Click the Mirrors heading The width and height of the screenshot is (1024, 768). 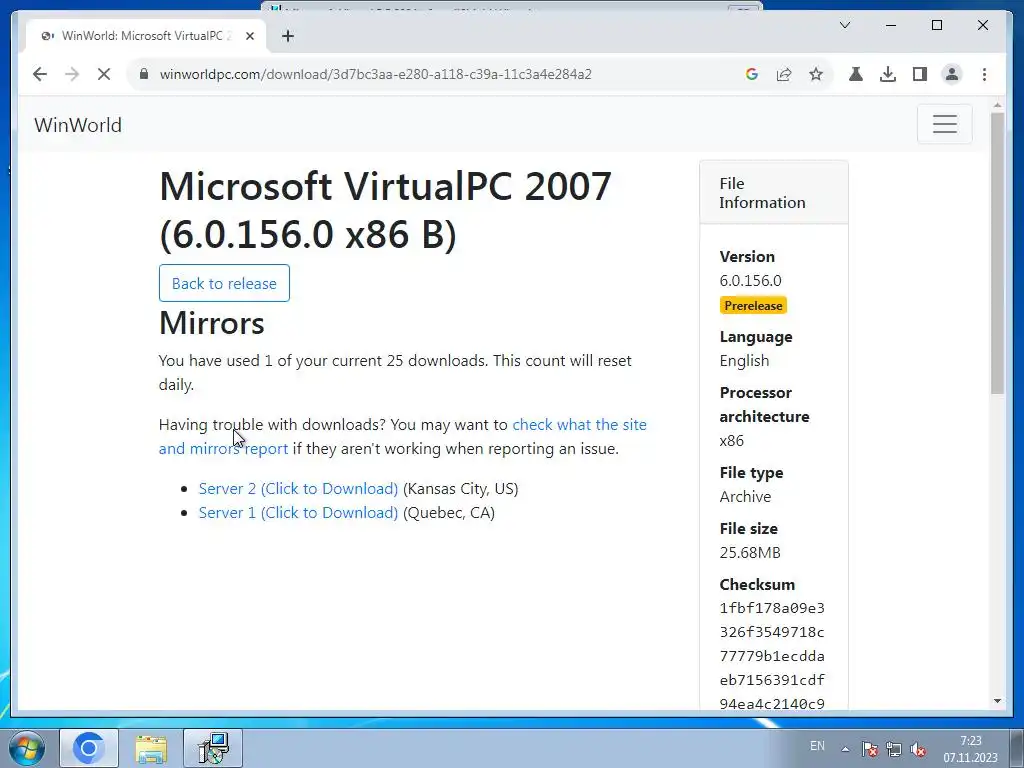[x=212, y=323]
